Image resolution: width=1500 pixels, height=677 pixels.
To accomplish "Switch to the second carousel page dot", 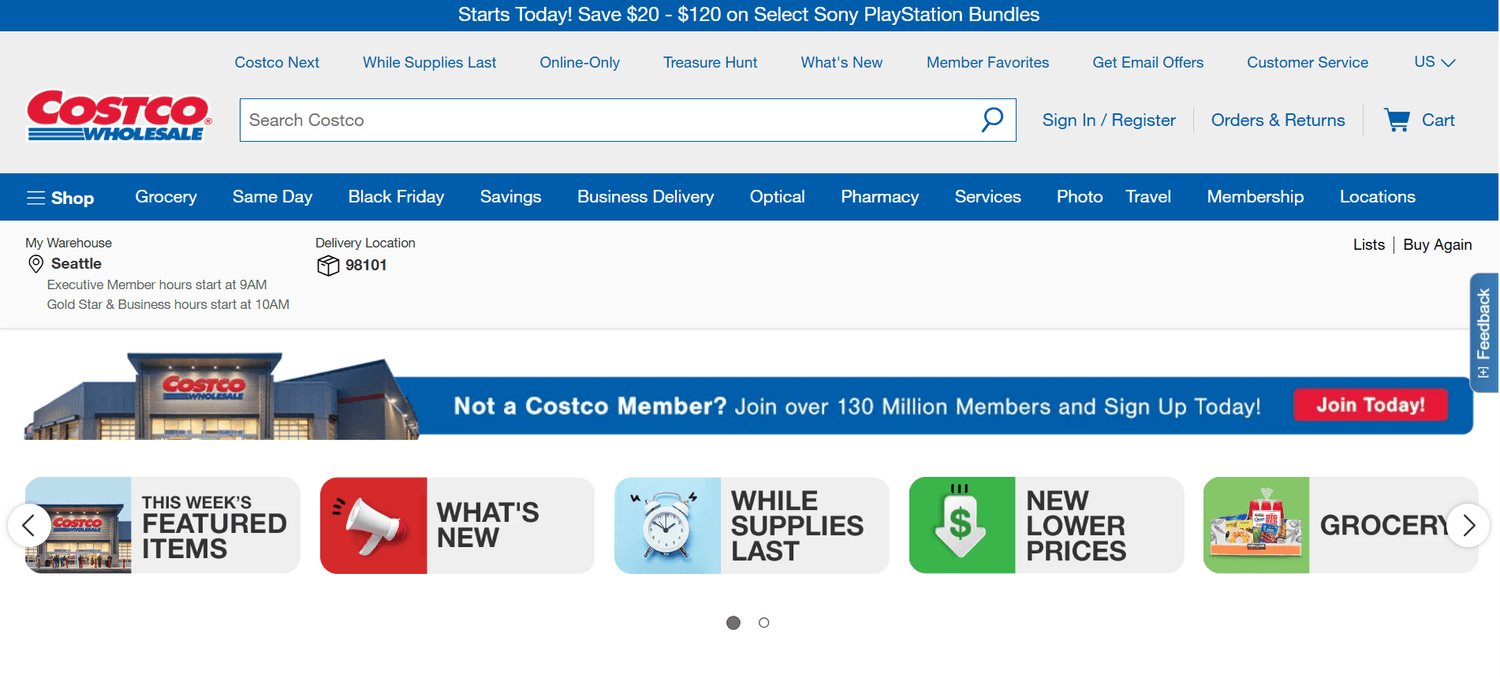I will point(764,623).
